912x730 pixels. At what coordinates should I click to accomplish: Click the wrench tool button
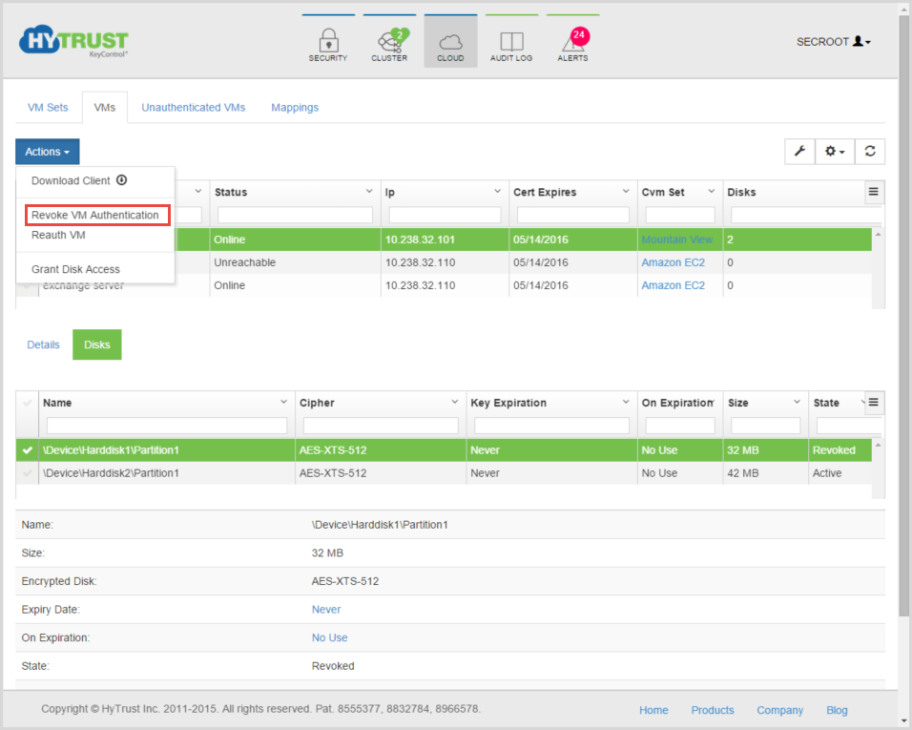pos(800,151)
